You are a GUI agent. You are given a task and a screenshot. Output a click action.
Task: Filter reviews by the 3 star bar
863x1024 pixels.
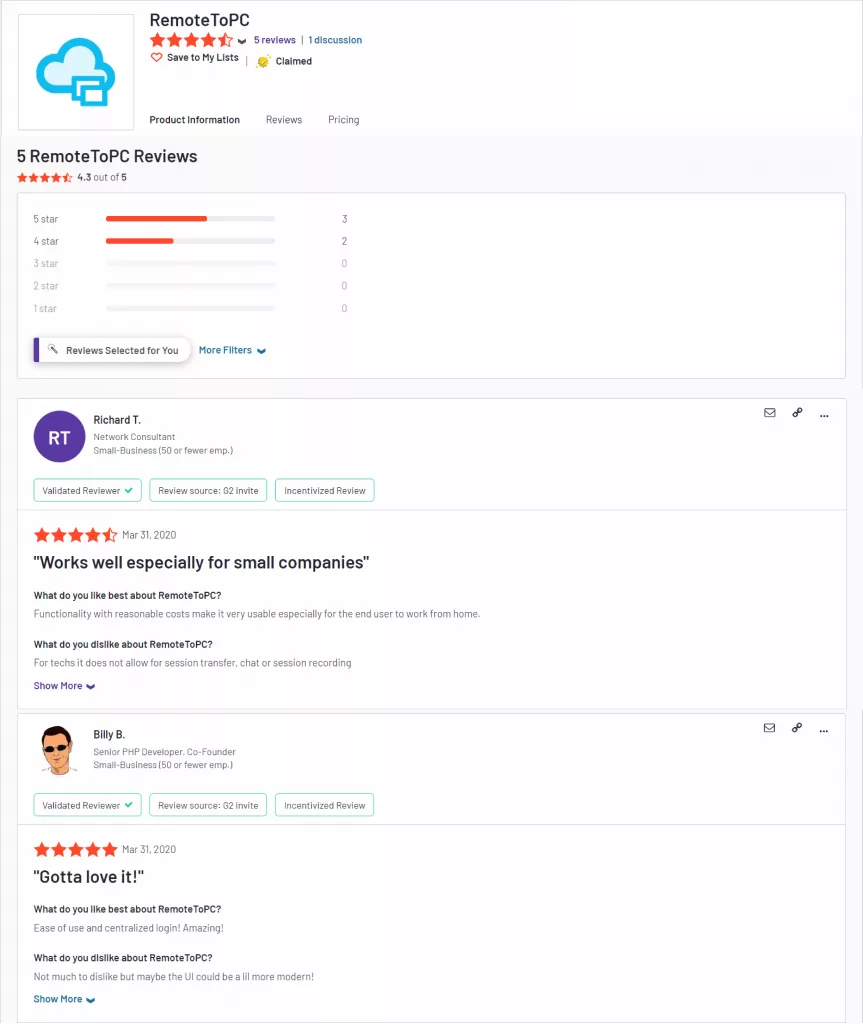190,263
